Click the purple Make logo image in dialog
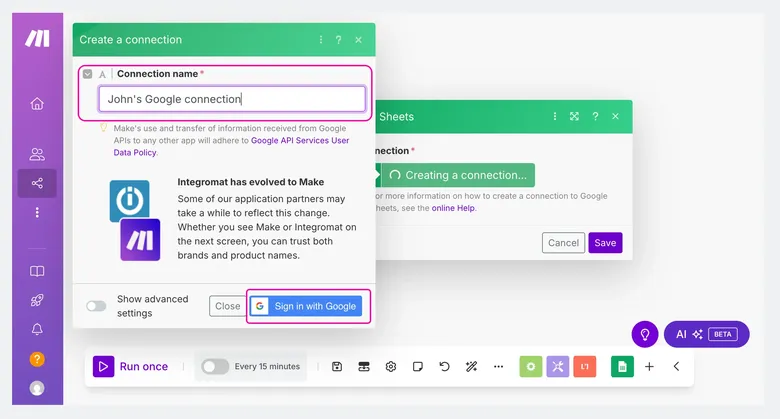The height and width of the screenshot is (419, 780). click(x=140, y=240)
